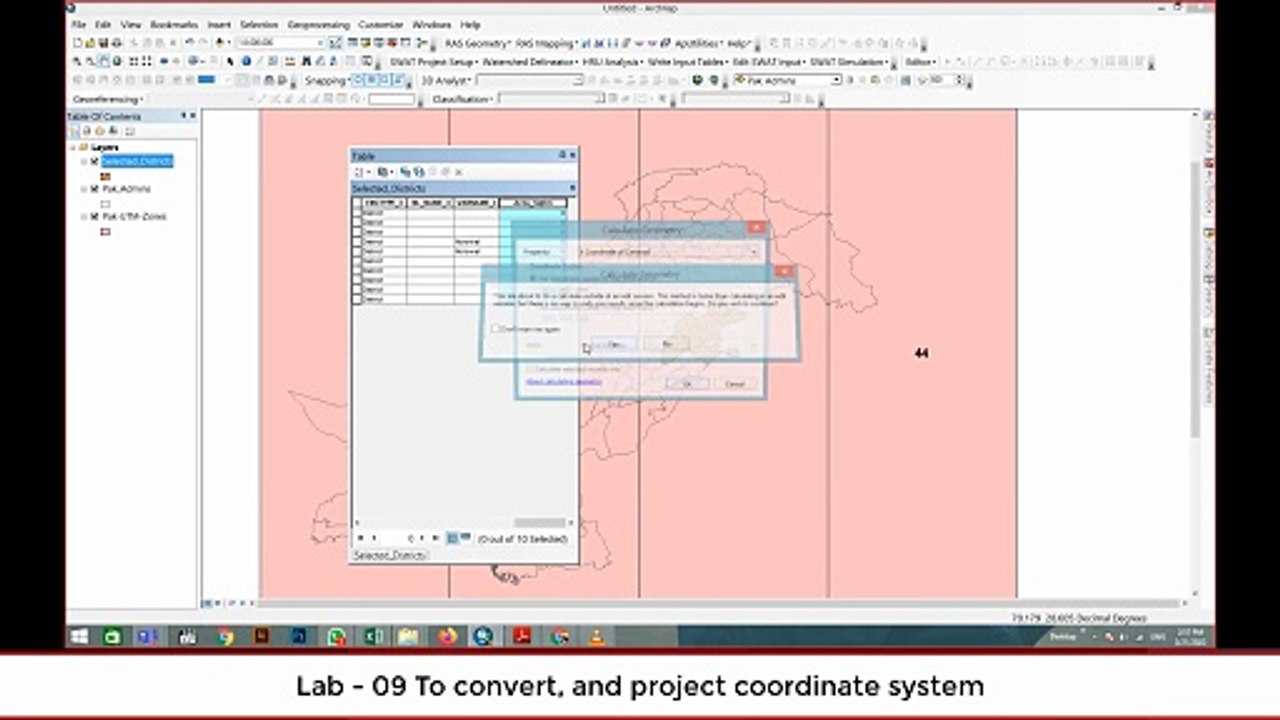Image resolution: width=1280 pixels, height=720 pixels.
Task: Select the Zoom Out tool
Action: (x=90, y=61)
